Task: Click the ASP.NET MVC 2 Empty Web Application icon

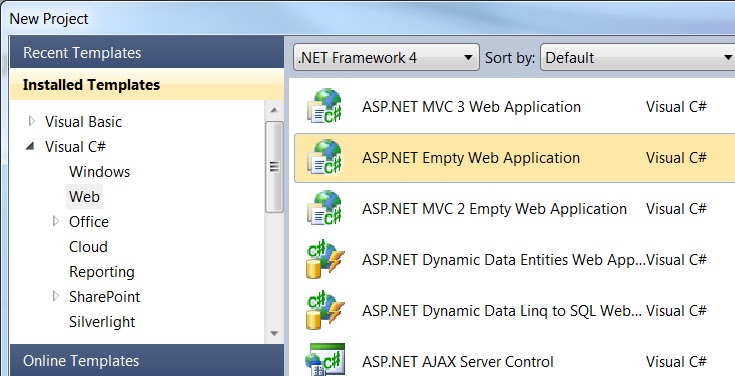Action: click(x=324, y=209)
